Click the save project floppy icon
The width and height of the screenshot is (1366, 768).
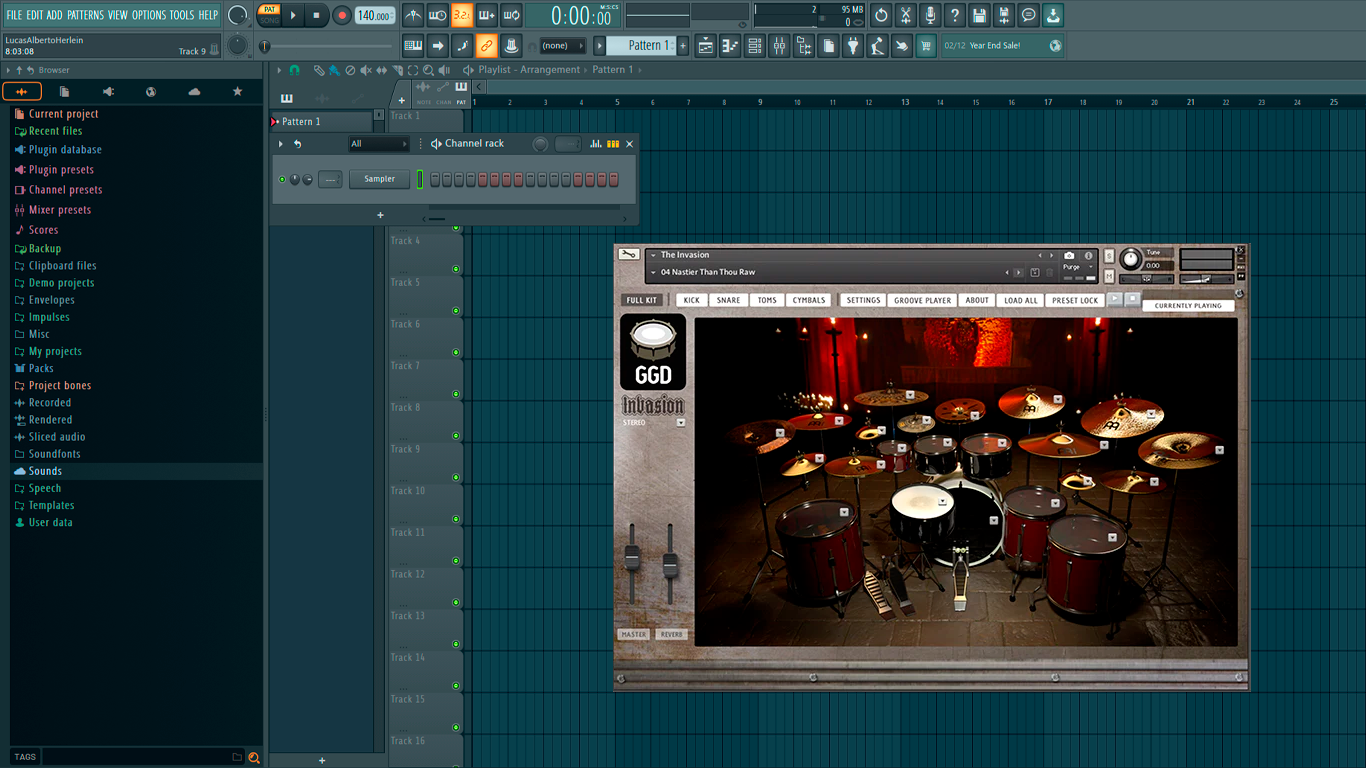(x=979, y=15)
